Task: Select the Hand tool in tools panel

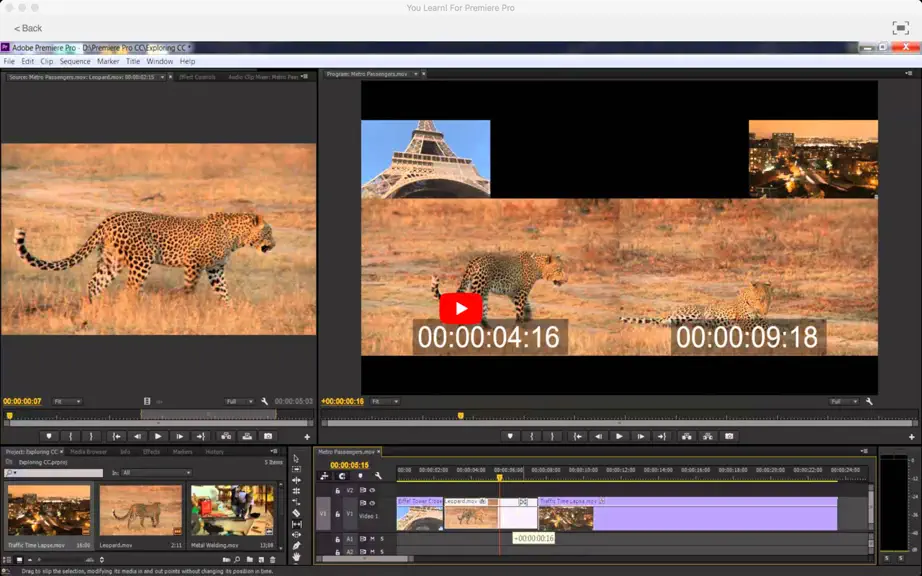Action: pos(296,556)
